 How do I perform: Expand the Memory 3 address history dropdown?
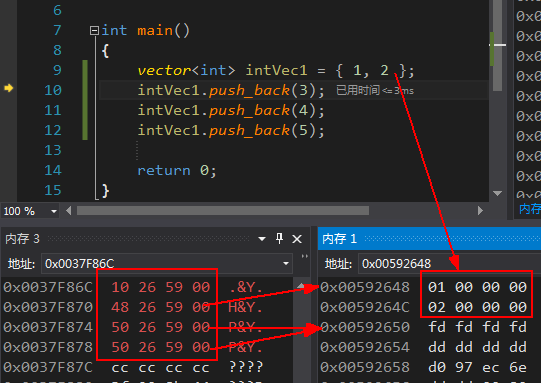(x=286, y=264)
